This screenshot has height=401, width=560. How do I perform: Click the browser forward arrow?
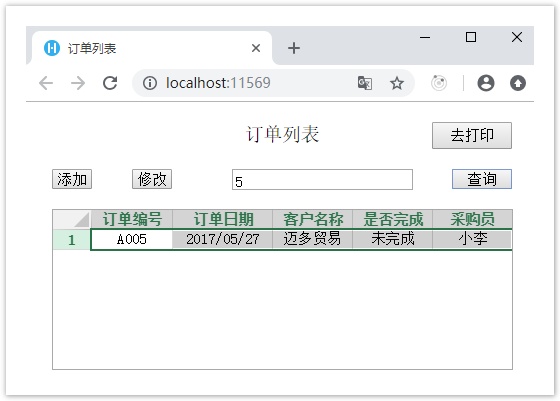[x=78, y=83]
